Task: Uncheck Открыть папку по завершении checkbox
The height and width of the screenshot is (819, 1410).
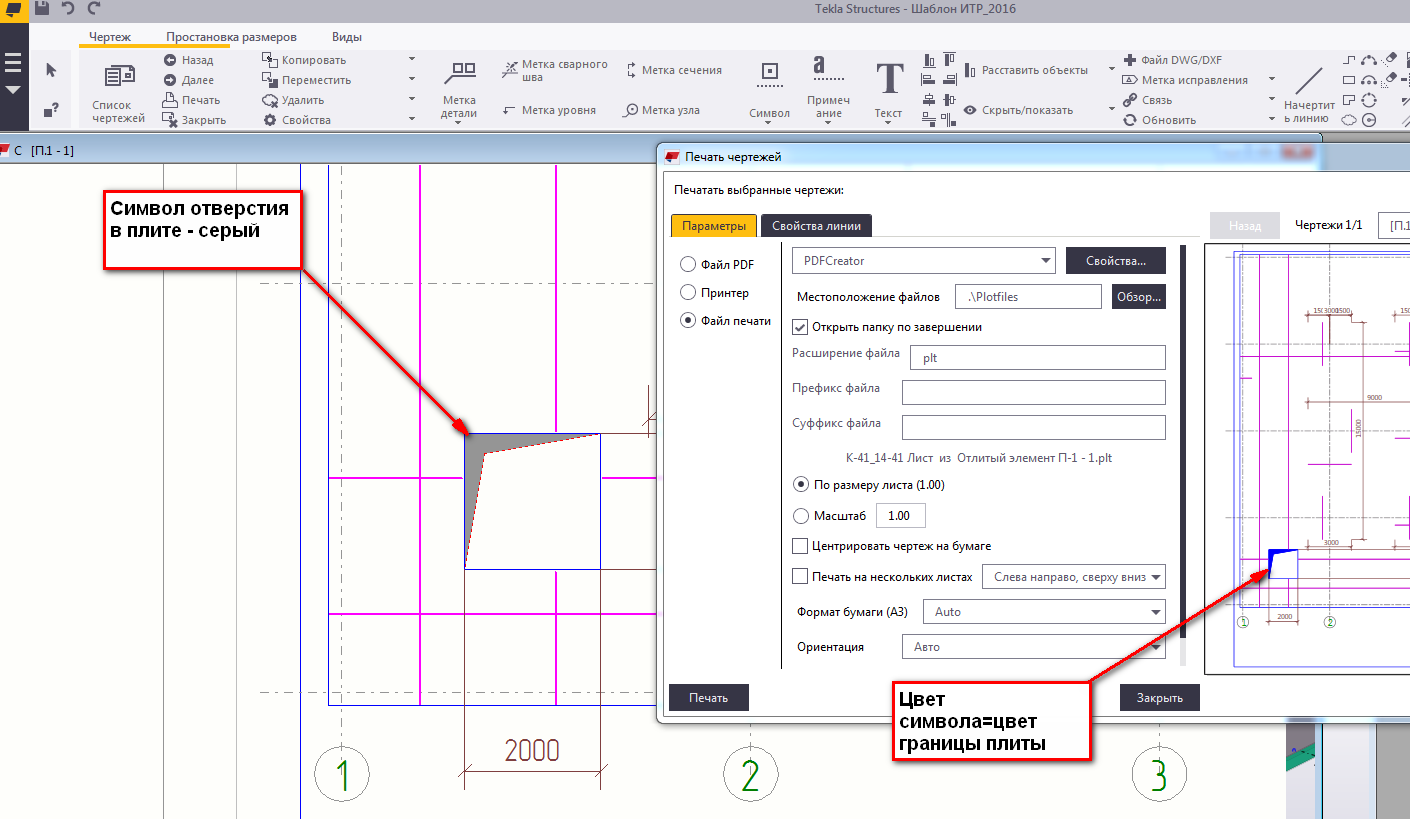Action: [800, 327]
